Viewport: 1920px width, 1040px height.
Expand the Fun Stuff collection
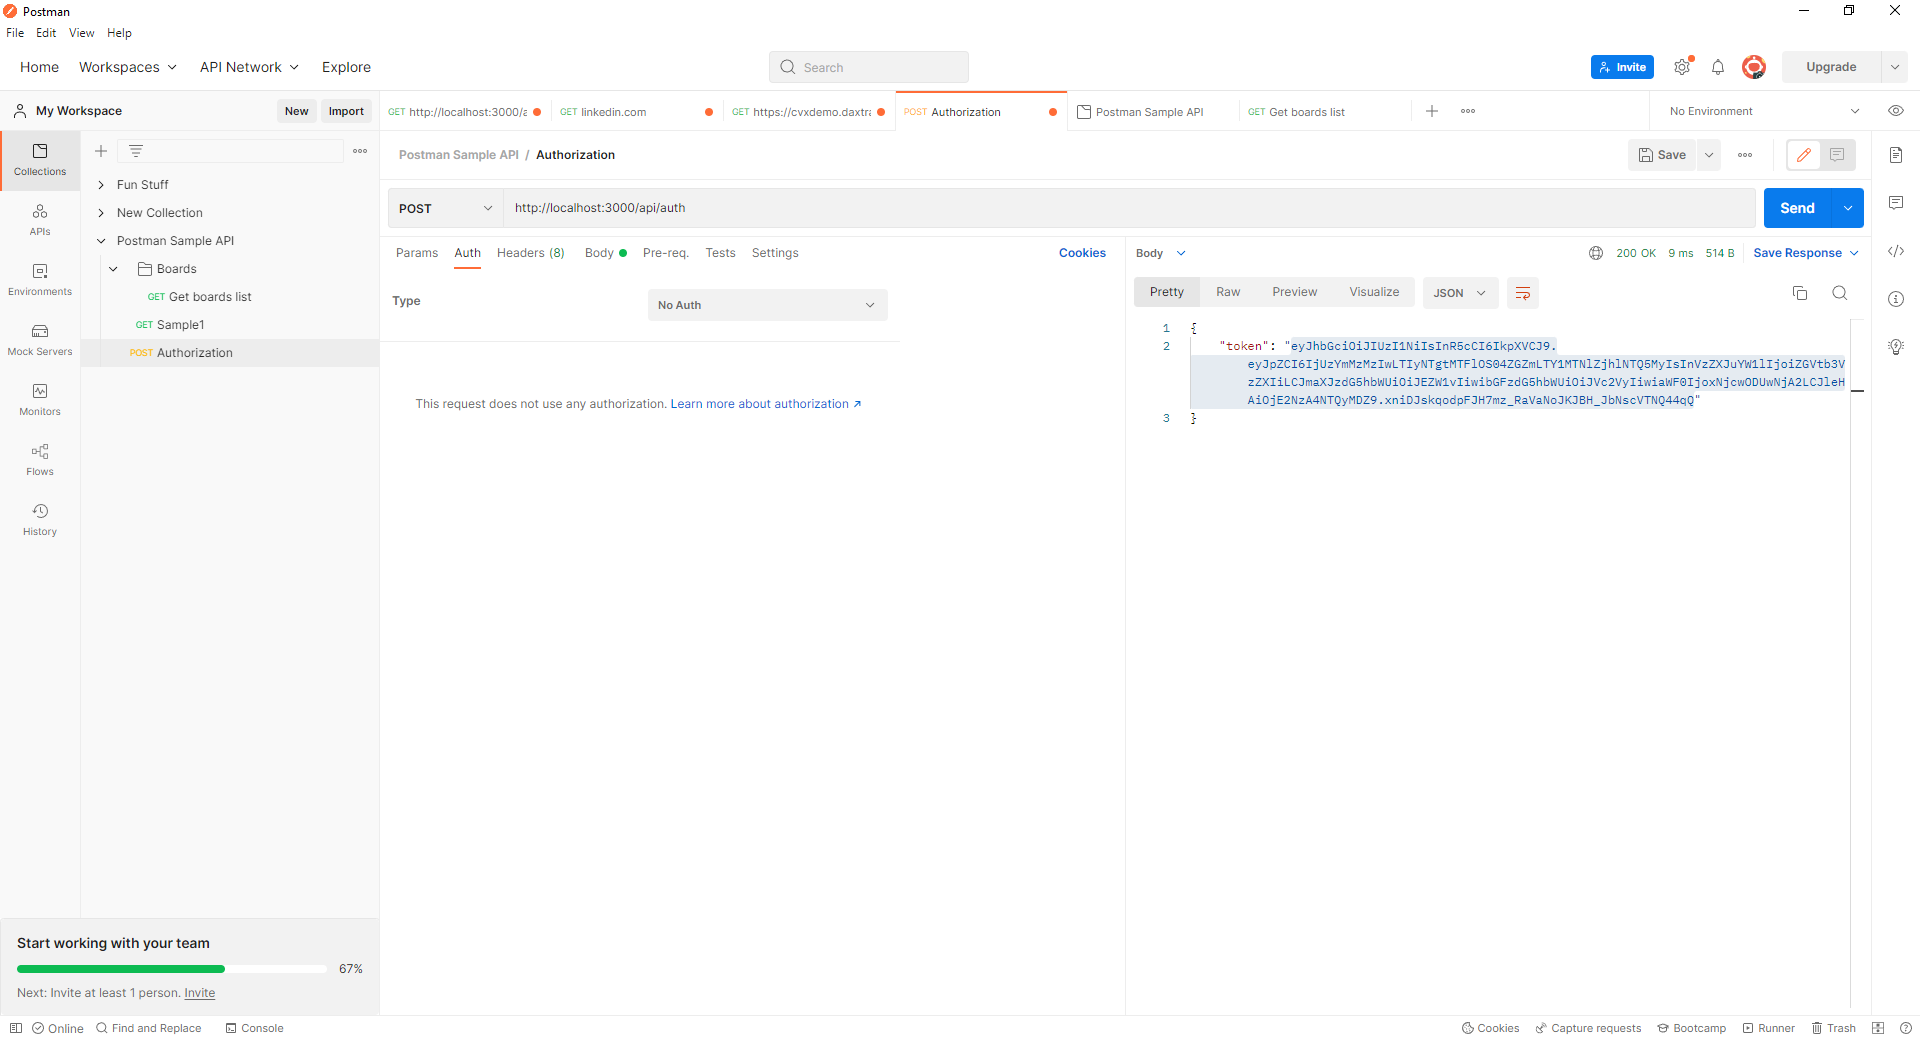tap(101, 185)
